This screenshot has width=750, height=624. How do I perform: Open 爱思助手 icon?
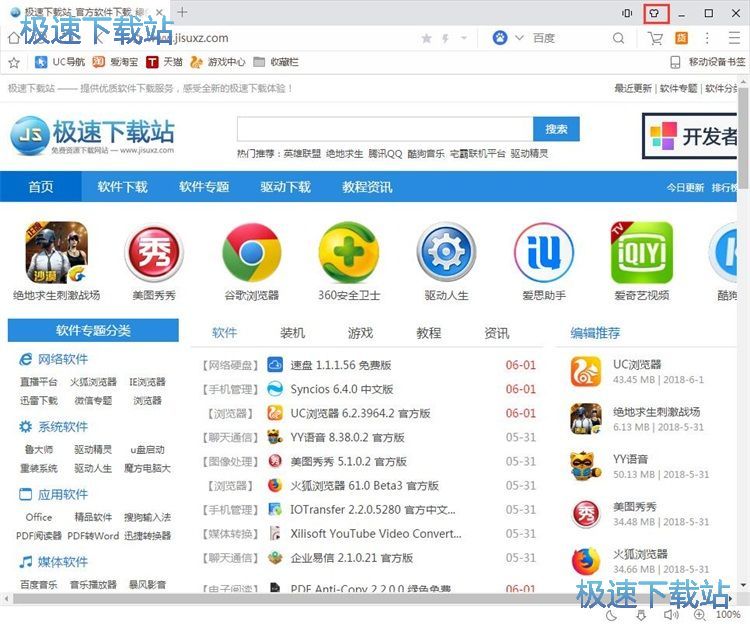pos(544,252)
